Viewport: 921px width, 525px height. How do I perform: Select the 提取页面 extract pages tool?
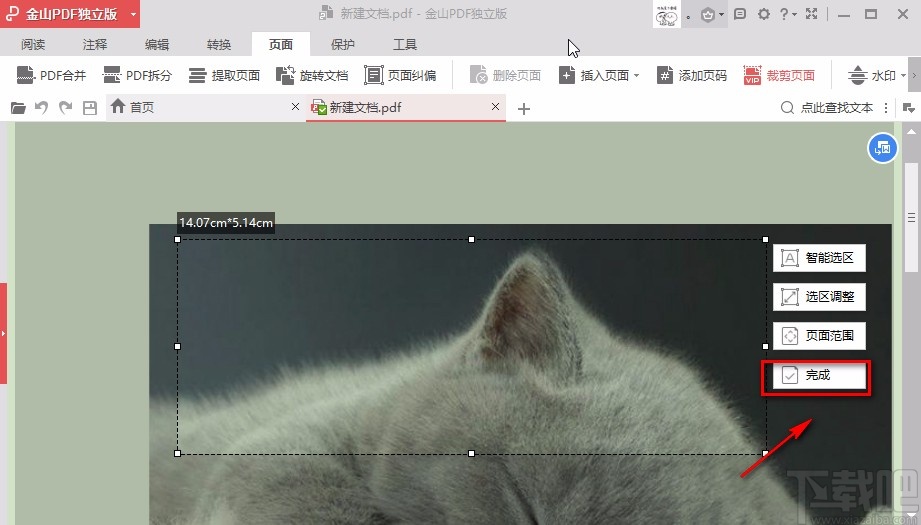224,75
